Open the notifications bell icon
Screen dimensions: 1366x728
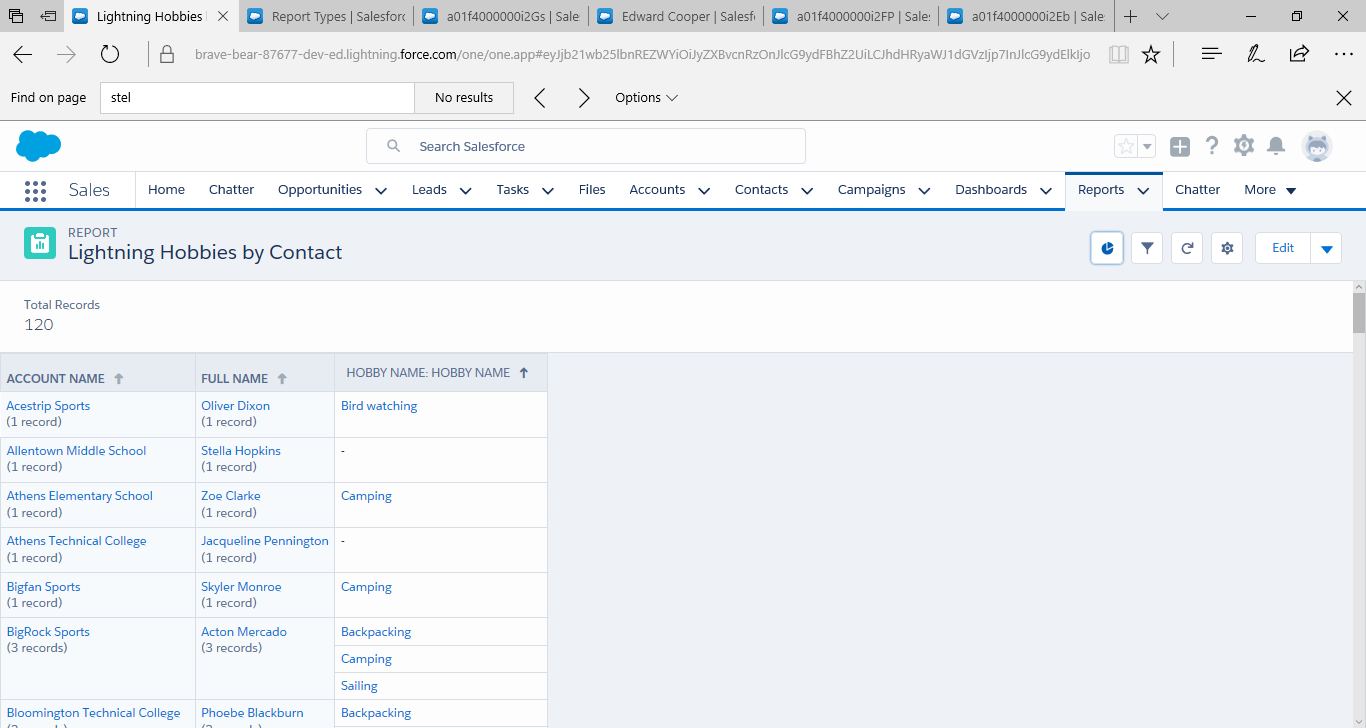pyautogui.click(x=1276, y=146)
